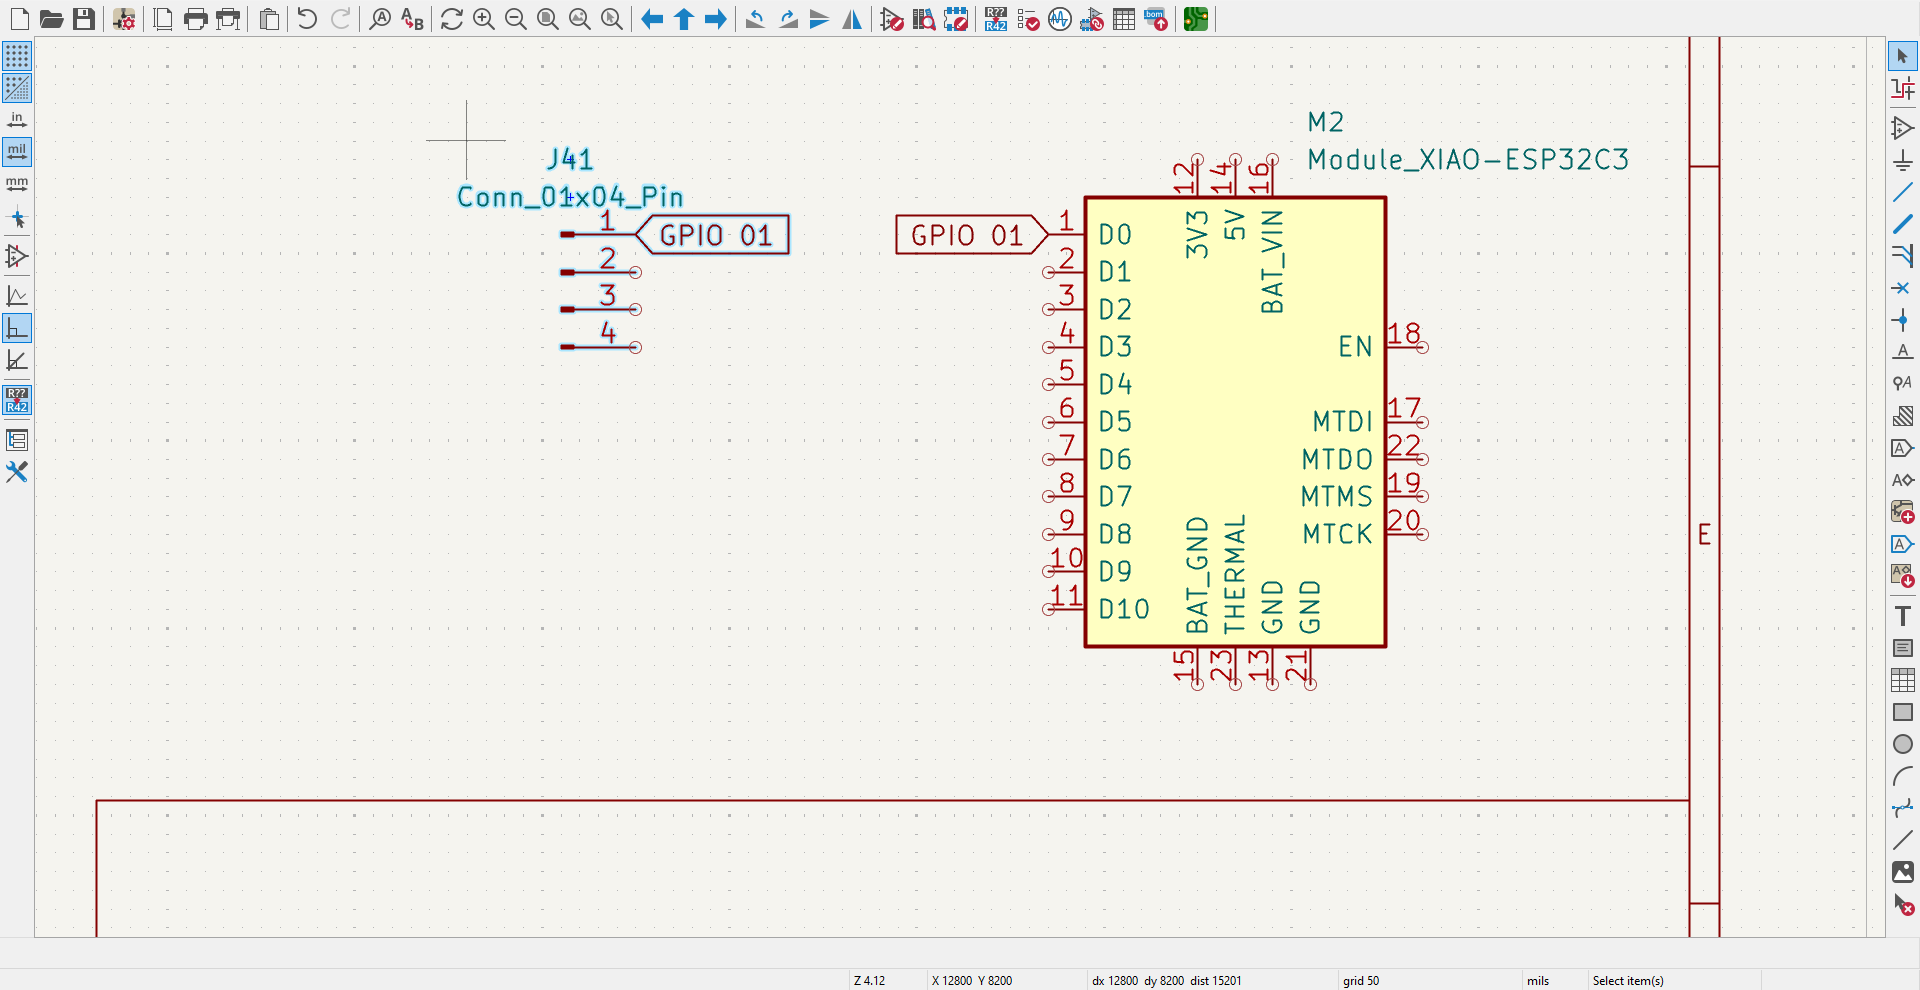Select the Circle drawing tool
Image resolution: width=1920 pixels, height=990 pixels.
point(1903,744)
